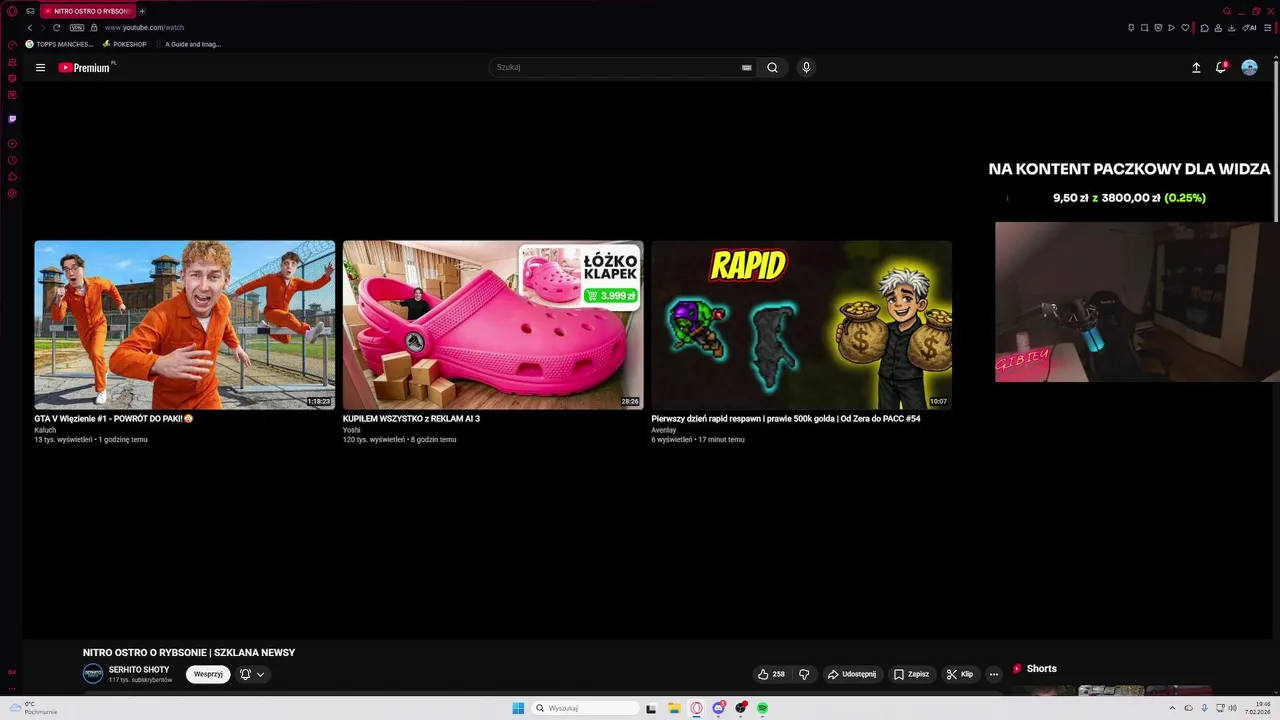This screenshot has width=1280, height=720.
Task: Open SERHITO SHOTY channel avatar
Action: coord(93,674)
